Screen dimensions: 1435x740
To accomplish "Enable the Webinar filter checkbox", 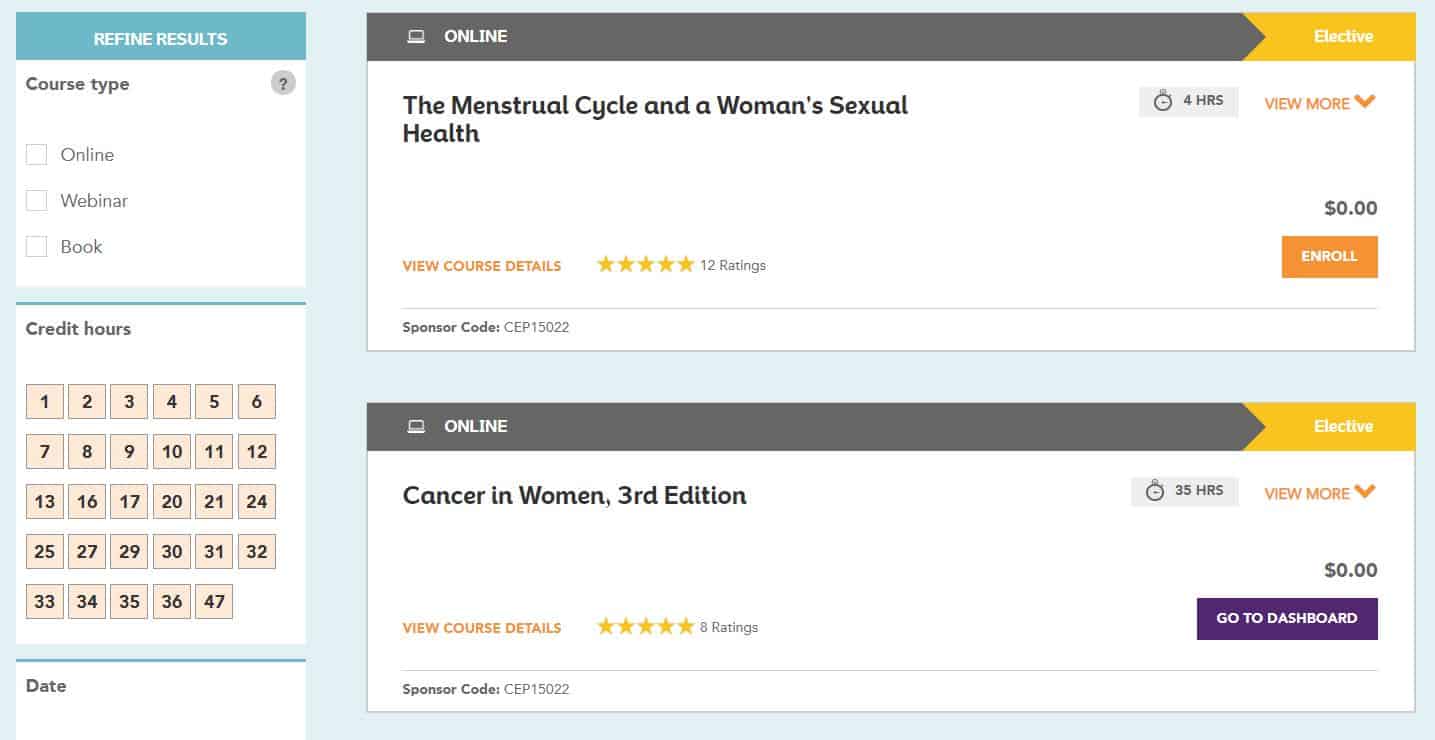I will [x=37, y=200].
